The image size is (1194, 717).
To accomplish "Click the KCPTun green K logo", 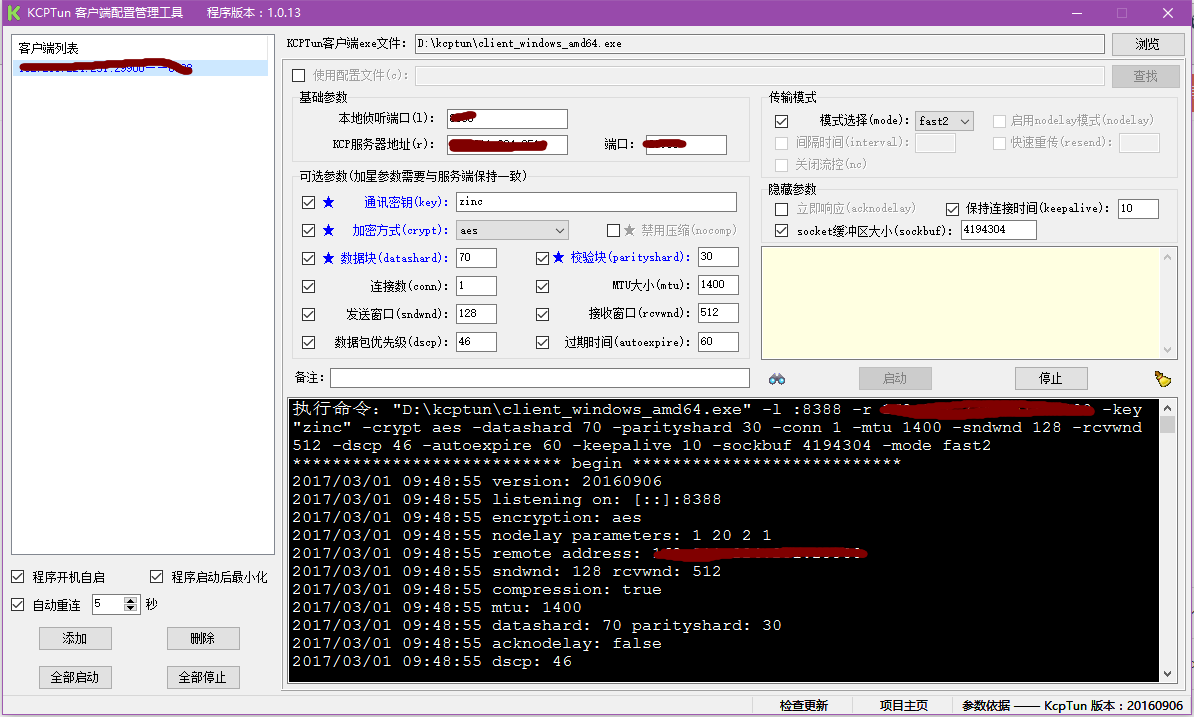I will tap(14, 13).
